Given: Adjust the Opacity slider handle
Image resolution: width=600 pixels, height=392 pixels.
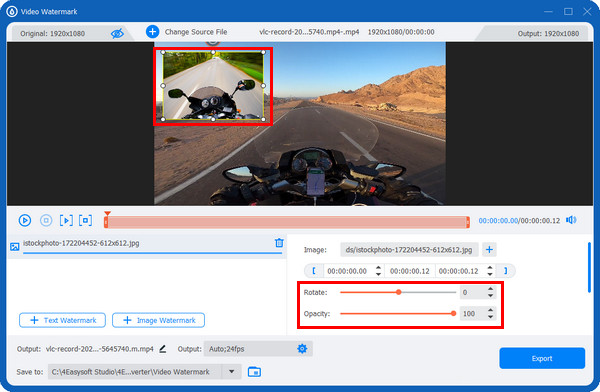Looking at the screenshot, I should pos(453,314).
